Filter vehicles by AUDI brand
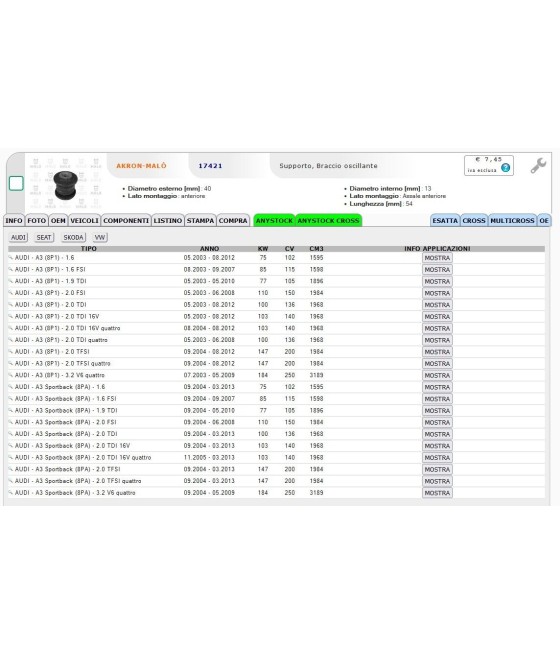The image size is (560, 655). click(18, 238)
